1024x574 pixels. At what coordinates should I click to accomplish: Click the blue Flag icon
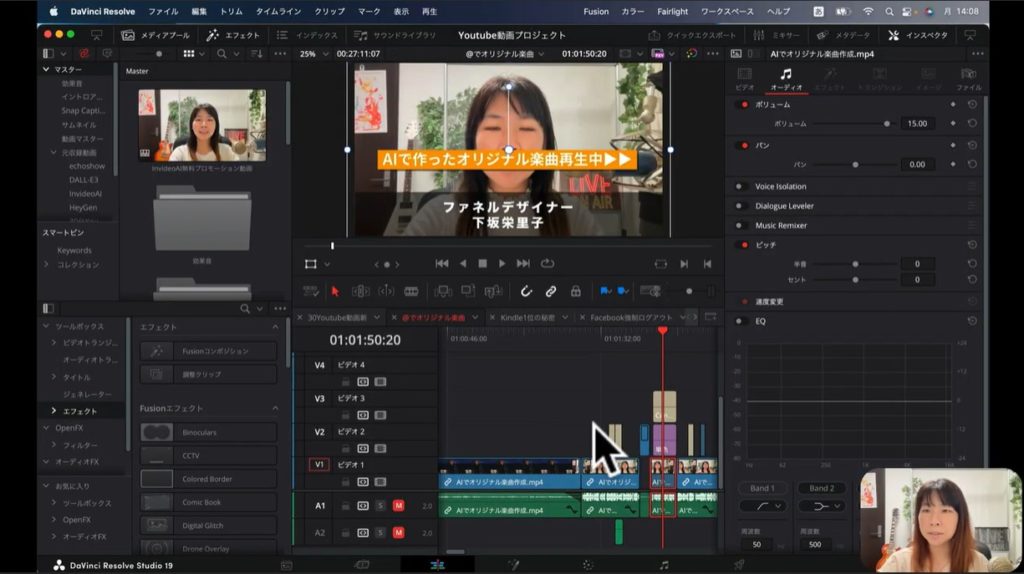pyautogui.click(x=604, y=291)
